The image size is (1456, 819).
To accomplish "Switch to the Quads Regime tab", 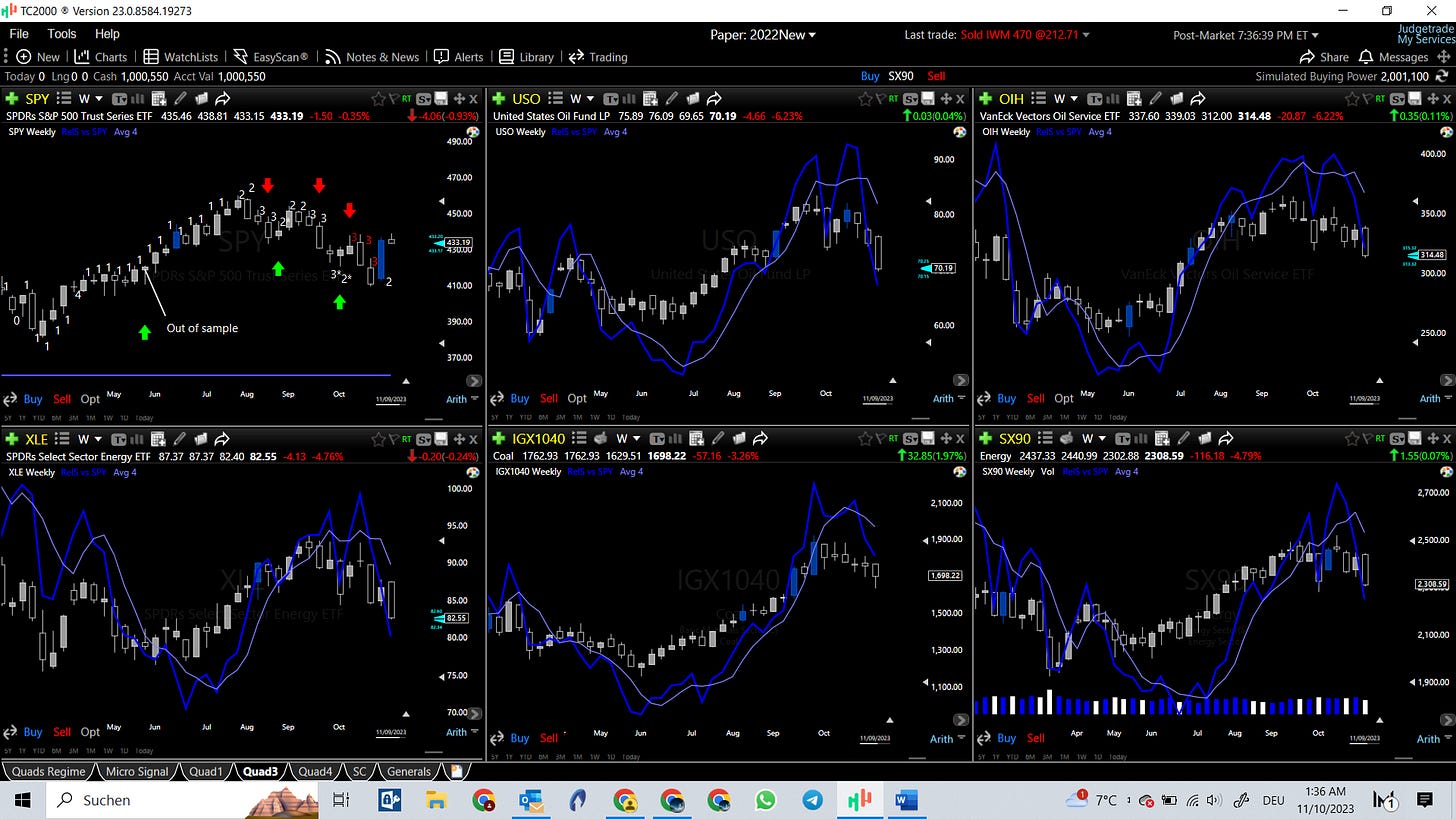I will pos(48,771).
